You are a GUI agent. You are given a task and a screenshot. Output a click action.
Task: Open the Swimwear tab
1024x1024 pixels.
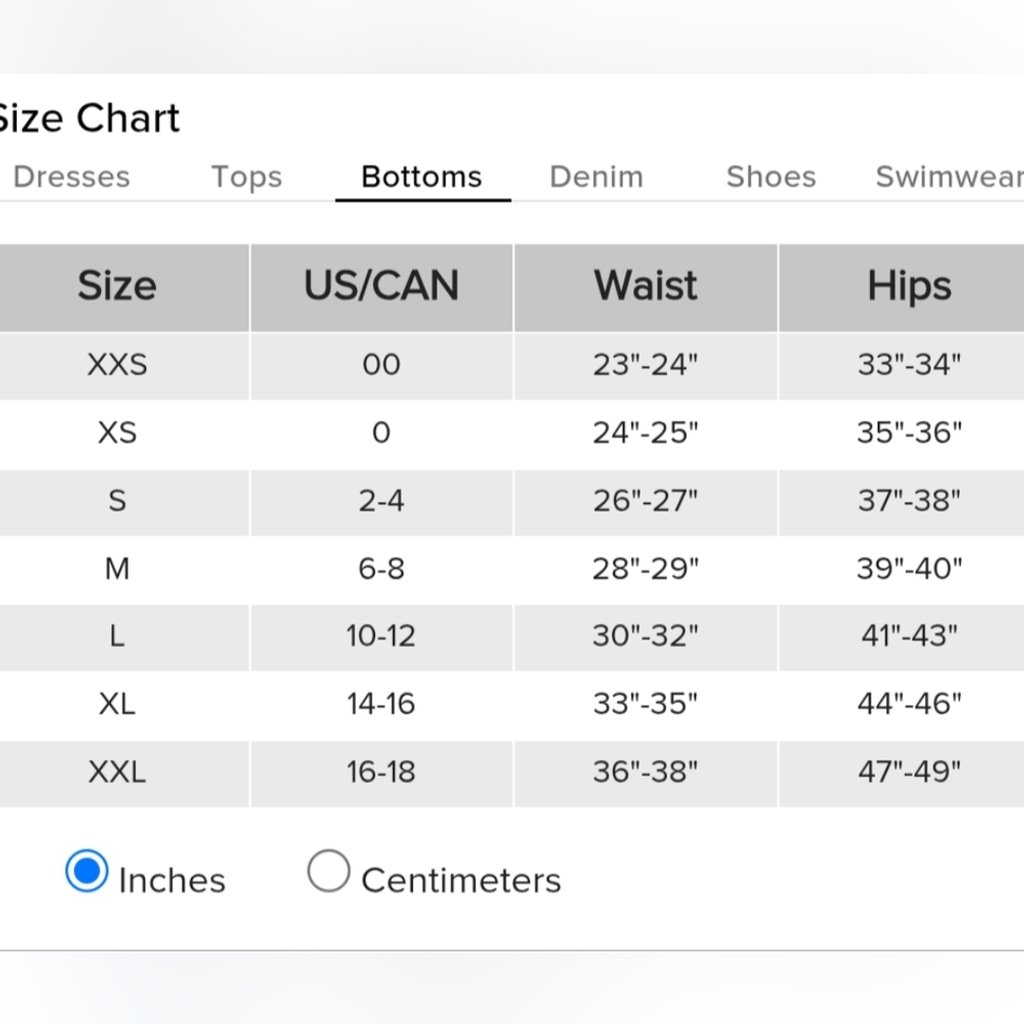949,177
